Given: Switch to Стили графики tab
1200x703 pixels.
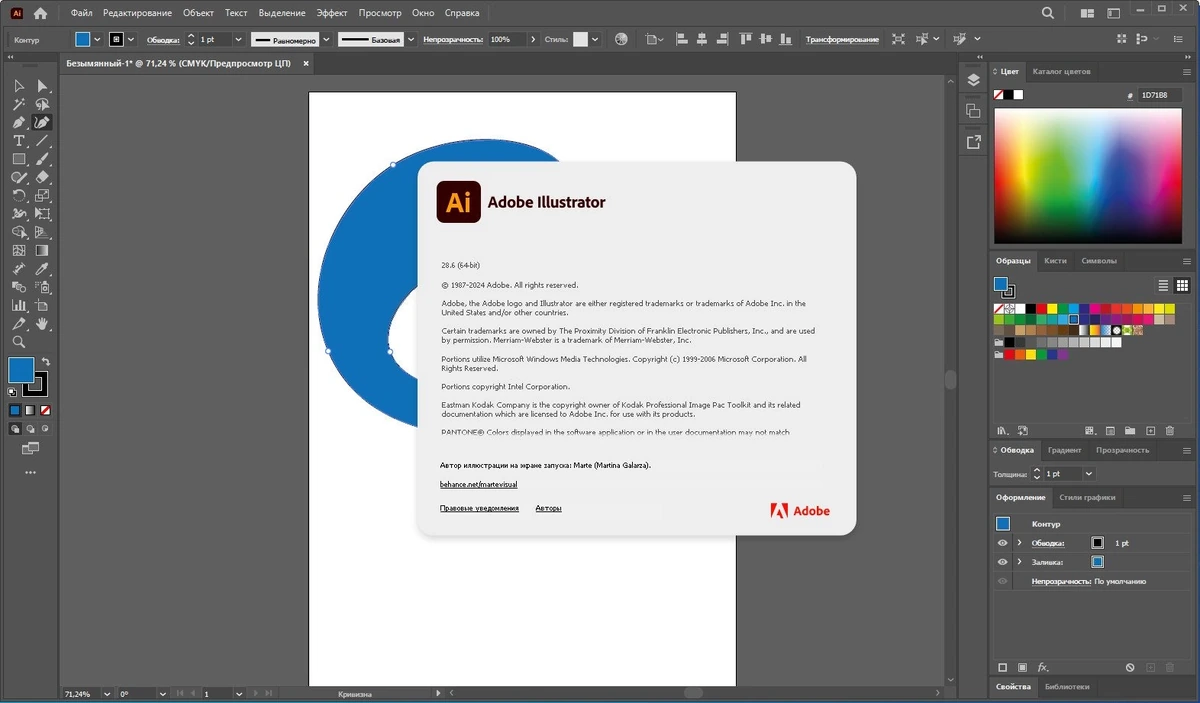Looking at the screenshot, I should click(1088, 497).
